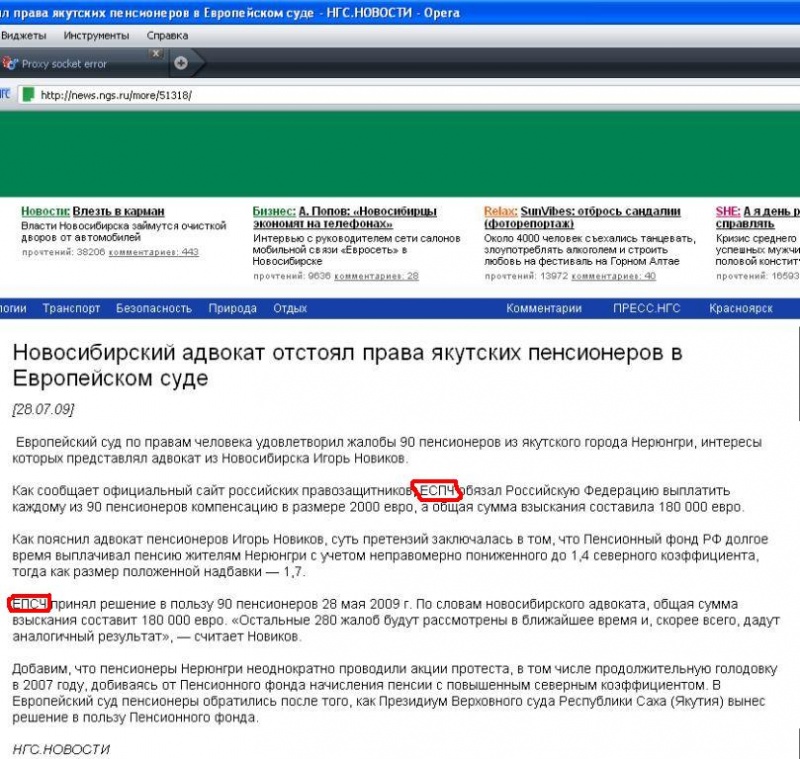Click the word ЕСПЧ in second paragraph
This screenshot has height=759, width=800.
click(x=437, y=491)
